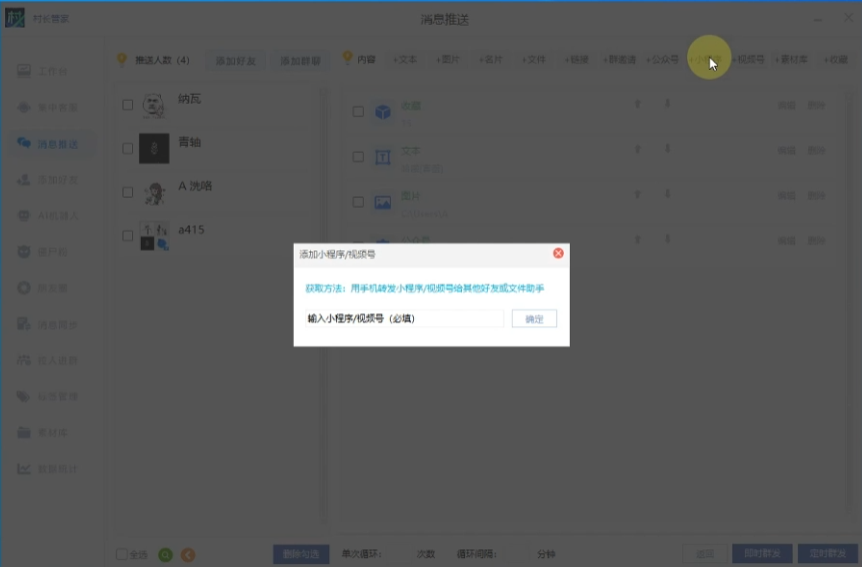Click the orange back arrow icon at bottom
This screenshot has height=567, width=862.
(x=188, y=554)
